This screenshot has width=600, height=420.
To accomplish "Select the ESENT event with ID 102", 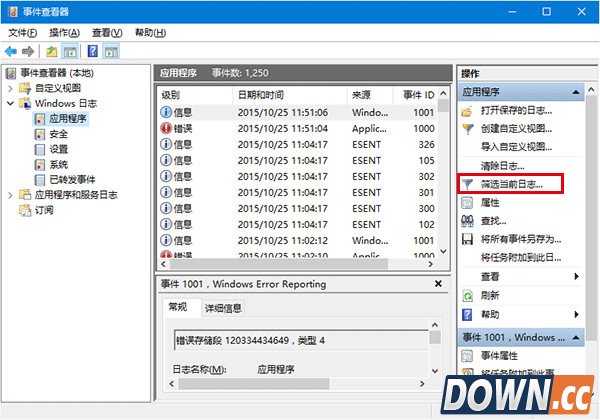I will pyautogui.click(x=298, y=225).
